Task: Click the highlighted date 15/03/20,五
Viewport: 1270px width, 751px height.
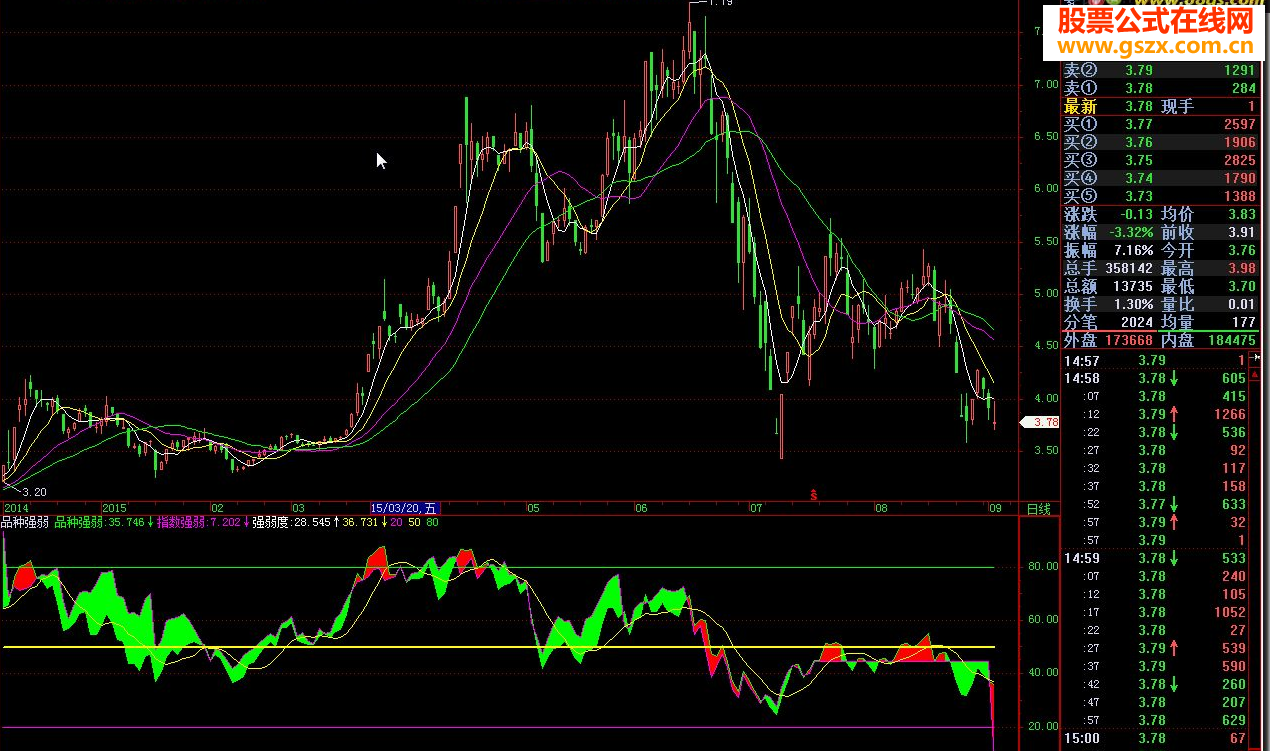Action: click(x=405, y=508)
